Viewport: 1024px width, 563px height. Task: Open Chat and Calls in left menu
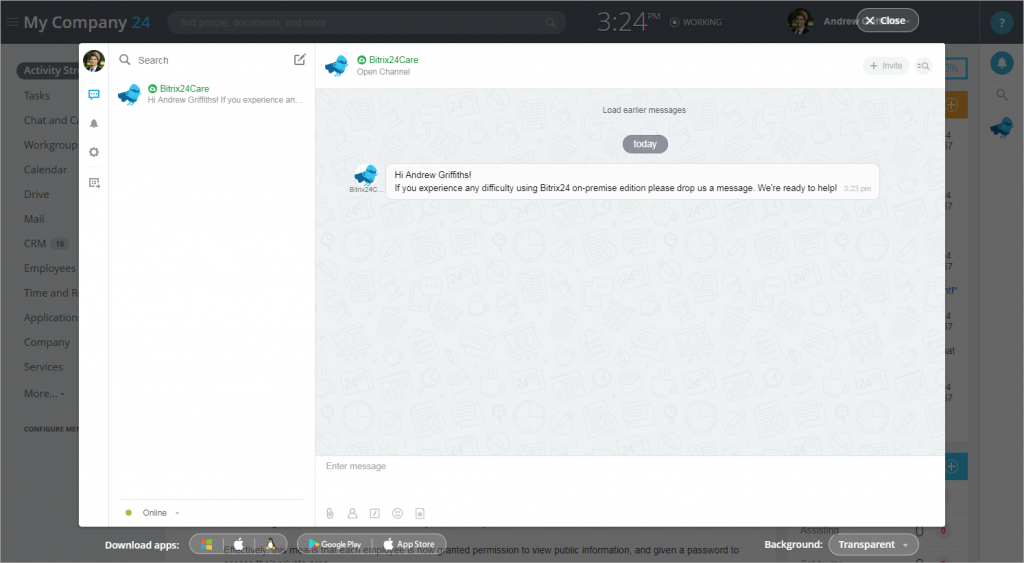coord(51,120)
